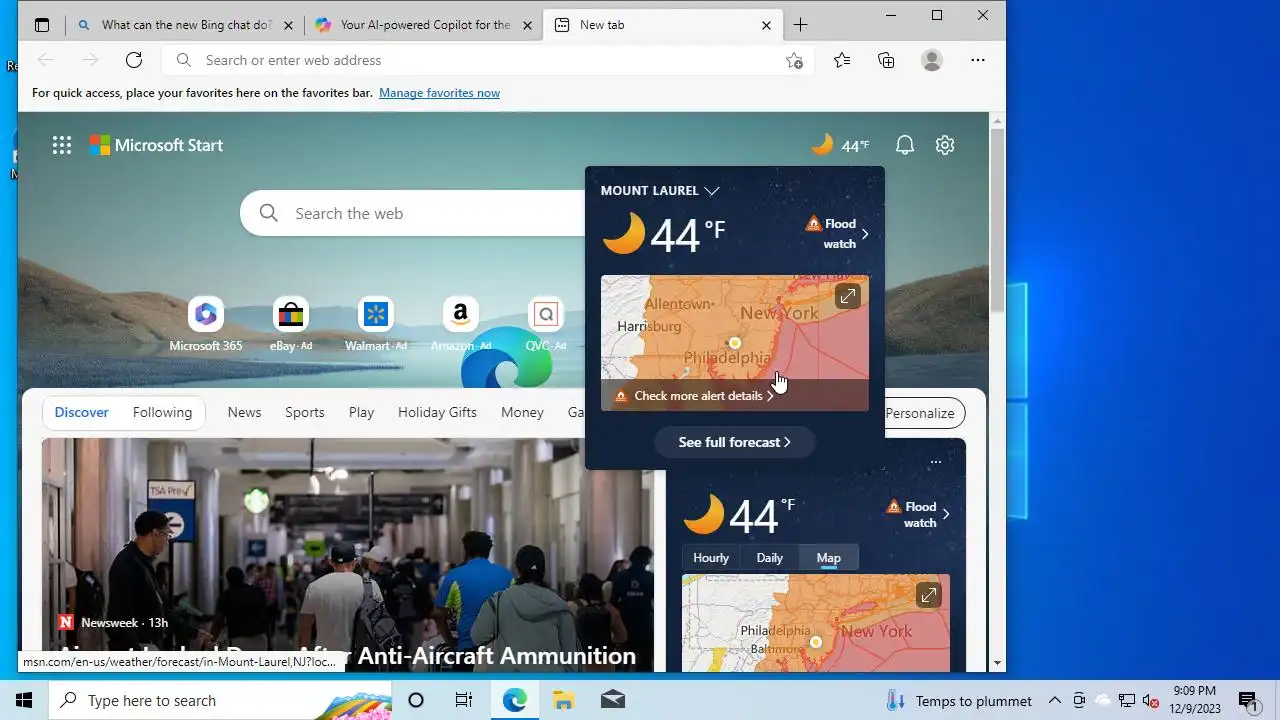Open the notifications bell

pyautogui.click(x=905, y=145)
